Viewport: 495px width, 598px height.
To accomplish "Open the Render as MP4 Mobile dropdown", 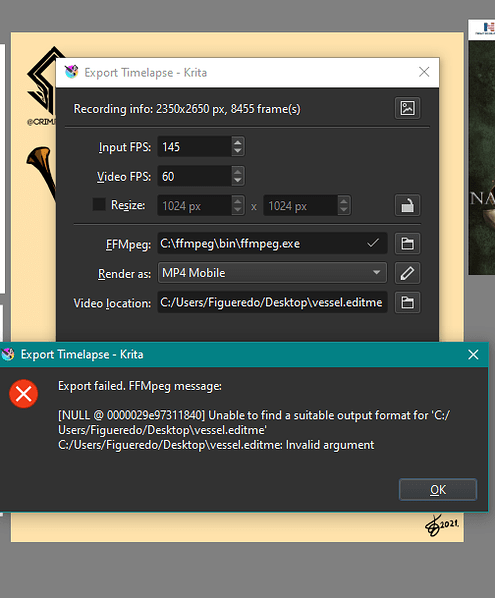I will tap(272, 273).
